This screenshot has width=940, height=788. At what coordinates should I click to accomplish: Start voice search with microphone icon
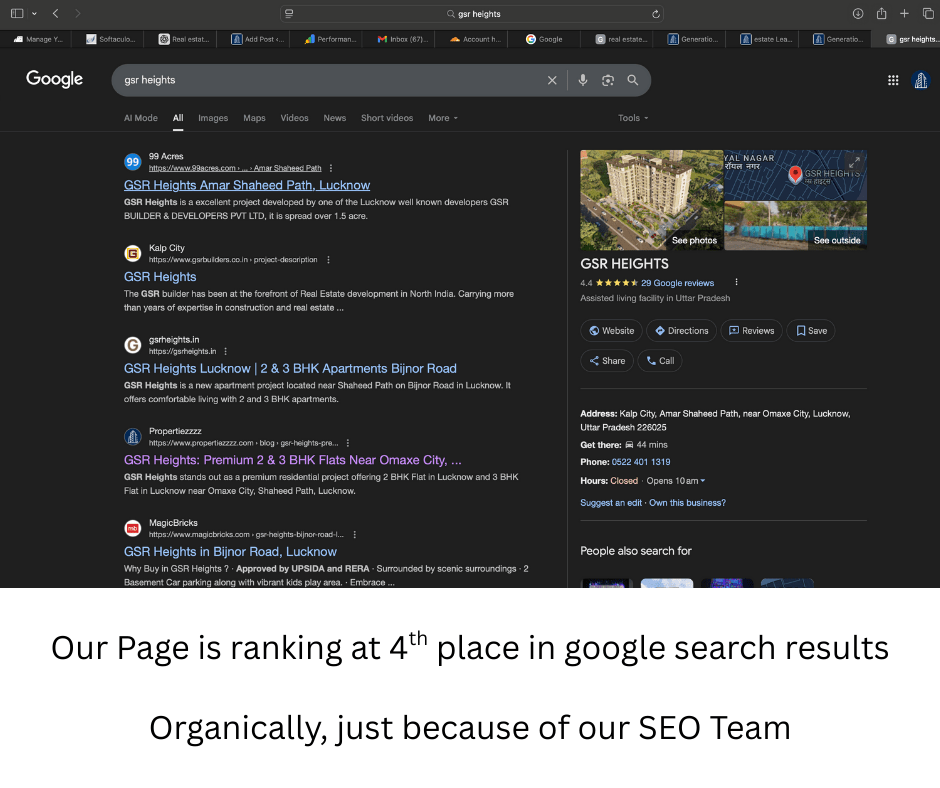[583, 80]
